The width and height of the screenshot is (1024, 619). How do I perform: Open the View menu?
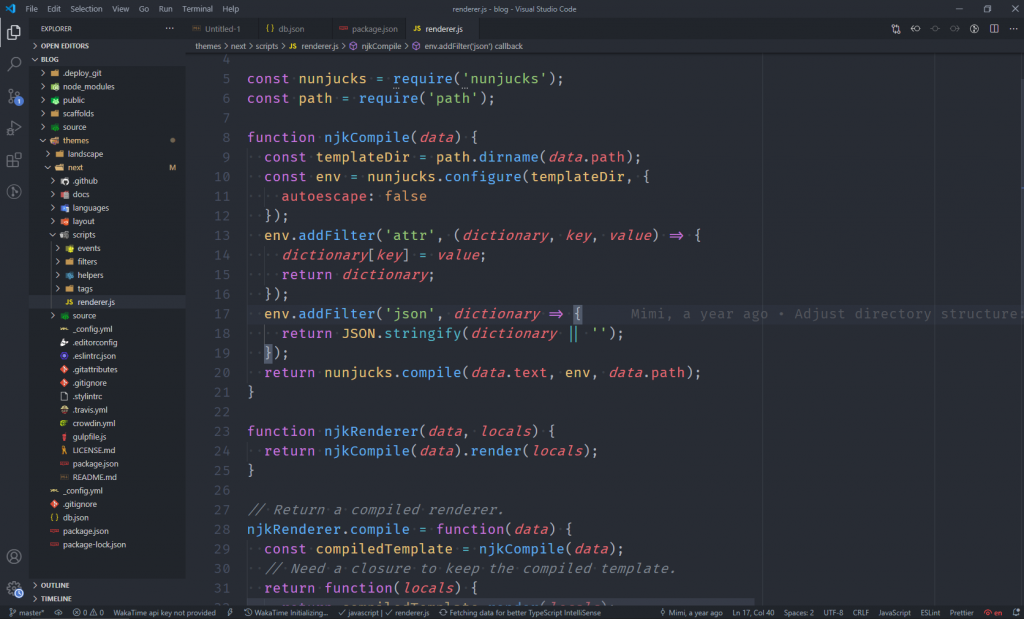tap(120, 9)
